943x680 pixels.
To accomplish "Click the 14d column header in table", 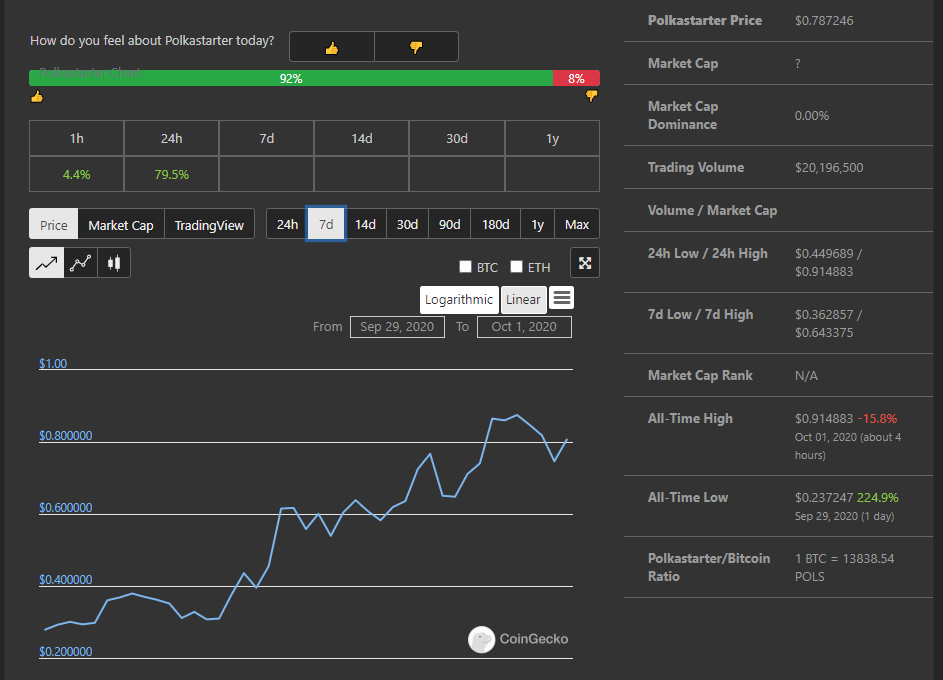I will (361, 138).
